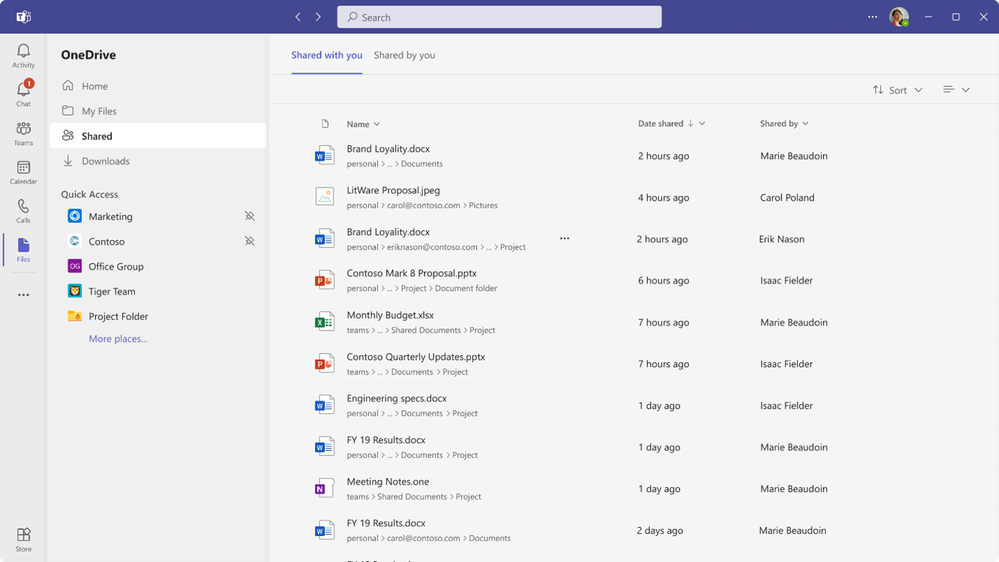Open LitWare Proposal.jpeg file name
Image resolution: width=999 pixels, height=562 pixels.
(393, 190)
